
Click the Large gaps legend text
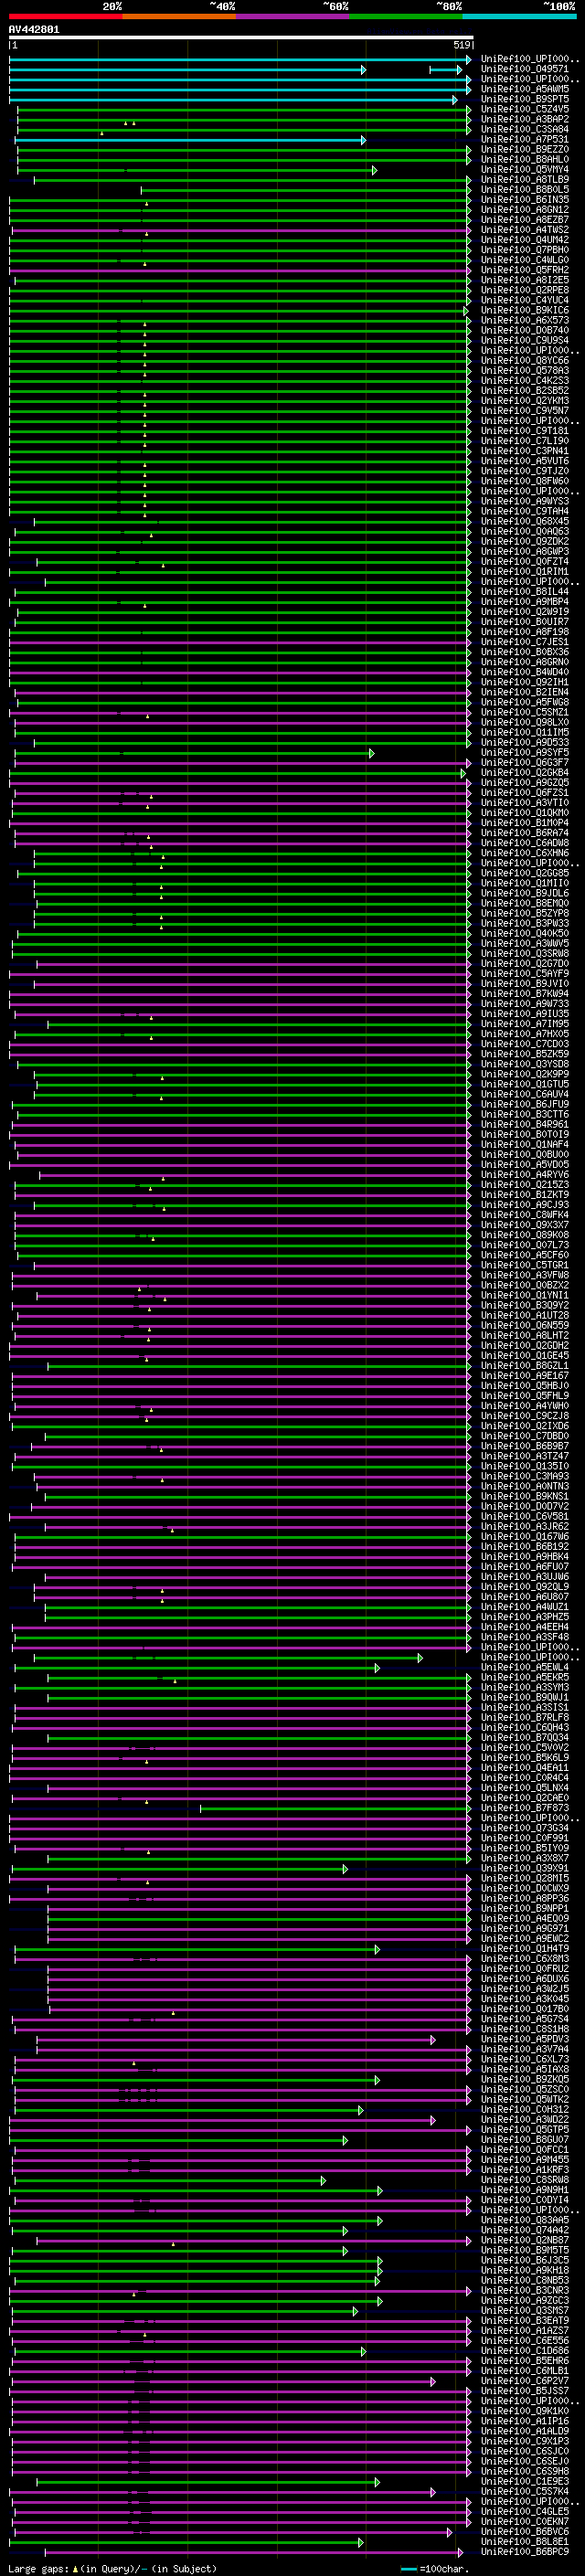[x=112, y=2568]
